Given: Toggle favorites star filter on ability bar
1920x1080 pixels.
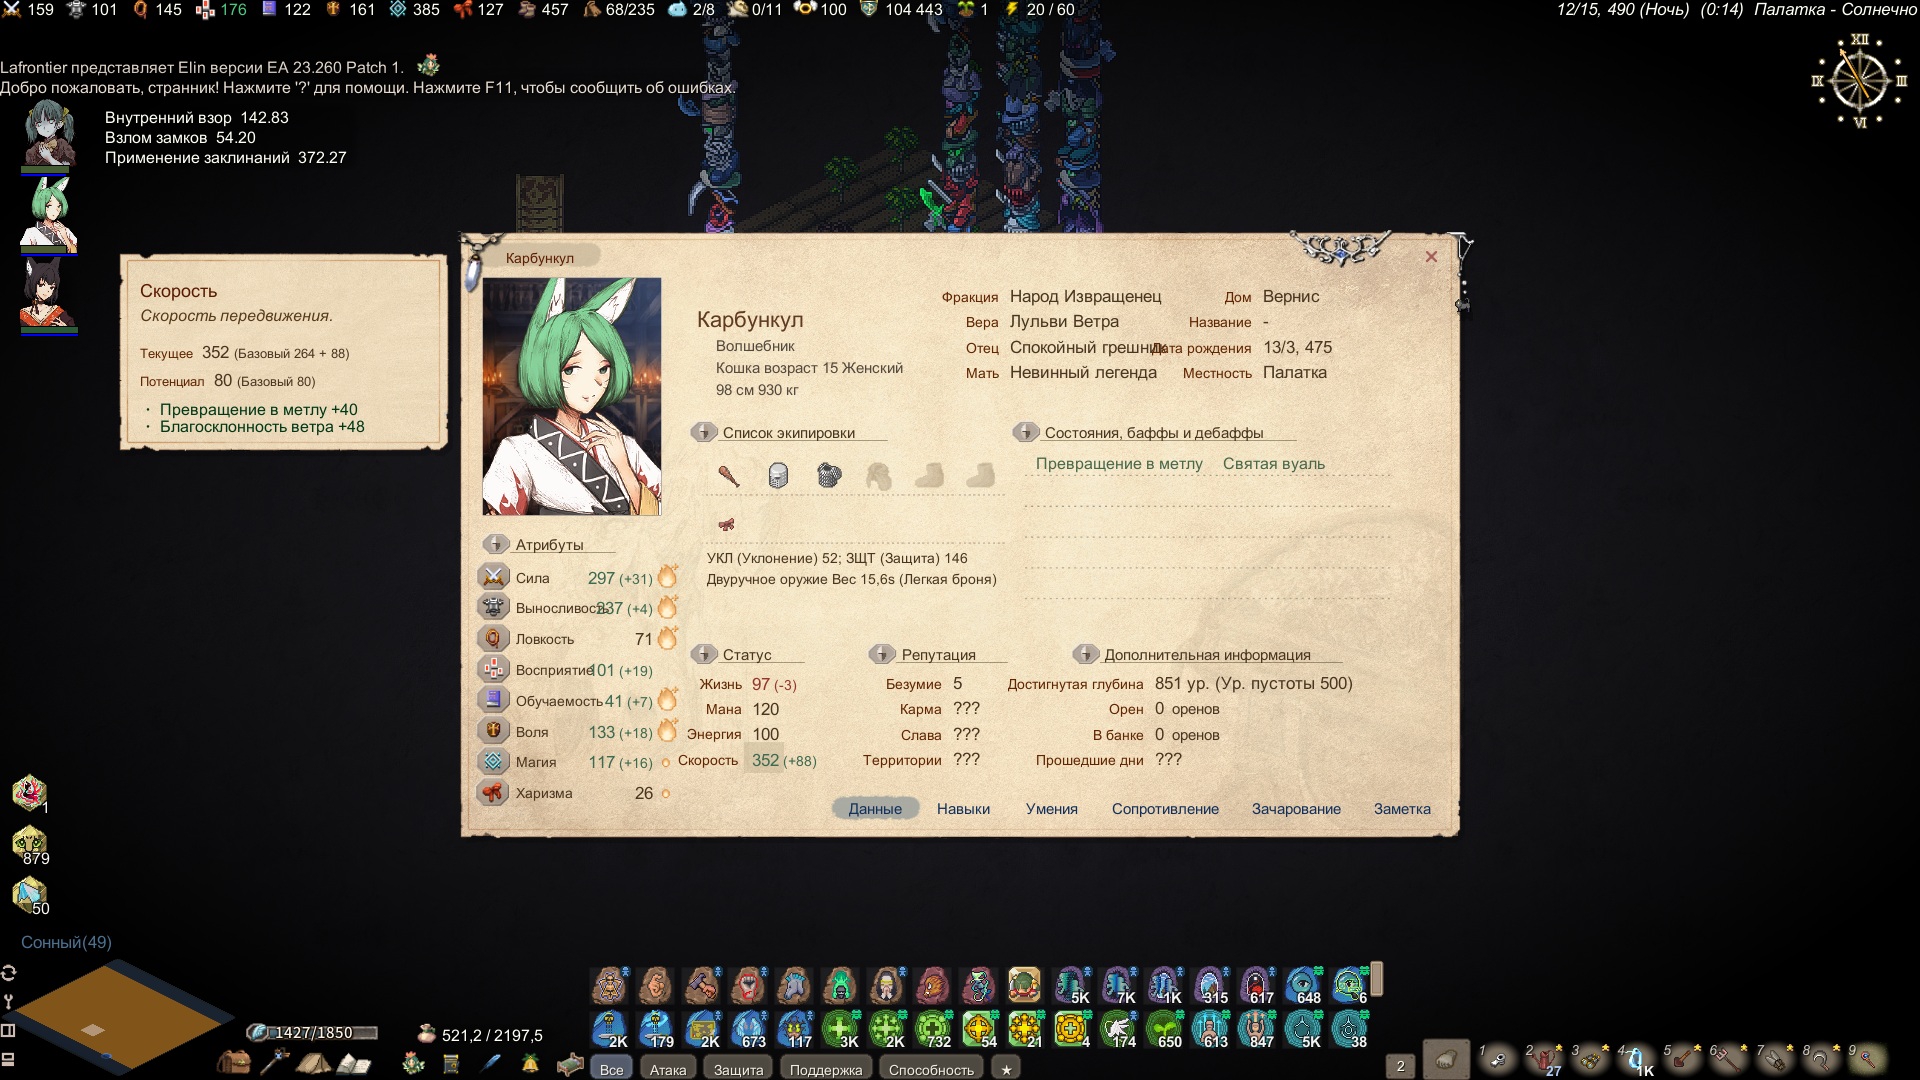Looking at the screenshot, I should pos(1006,1069).
